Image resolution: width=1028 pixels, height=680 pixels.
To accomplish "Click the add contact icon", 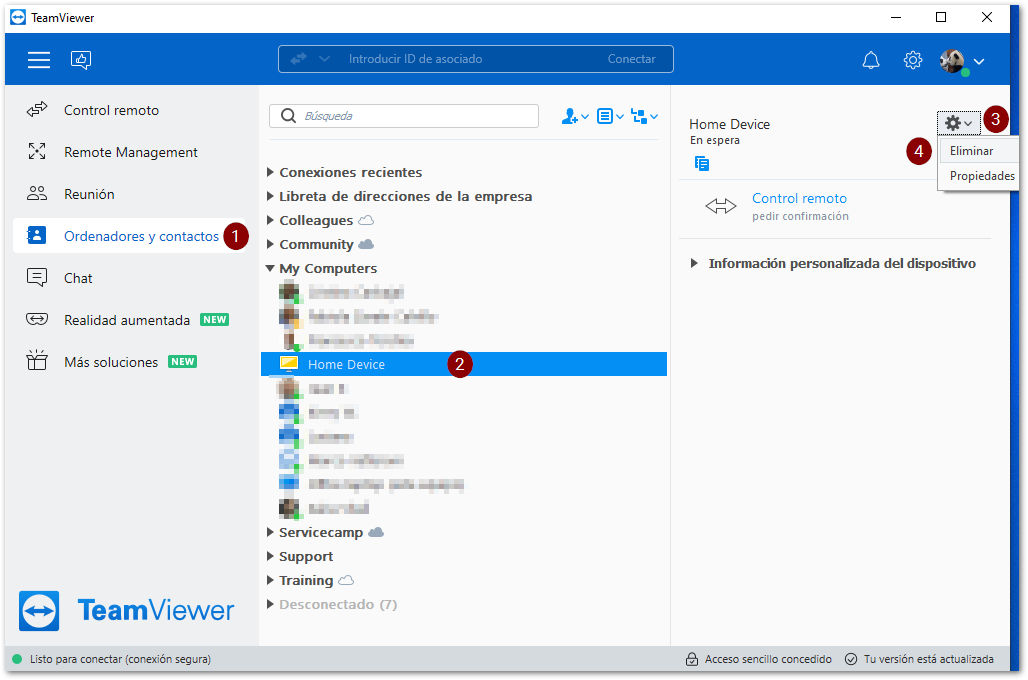I will 574,116.
